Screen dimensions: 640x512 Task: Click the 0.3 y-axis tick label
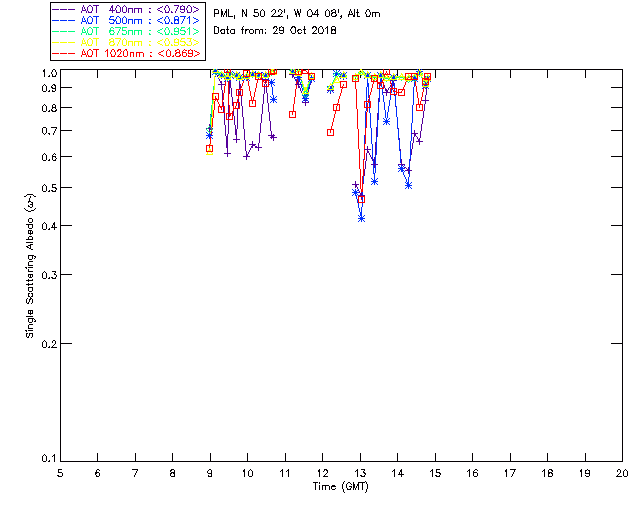point(49,275)
